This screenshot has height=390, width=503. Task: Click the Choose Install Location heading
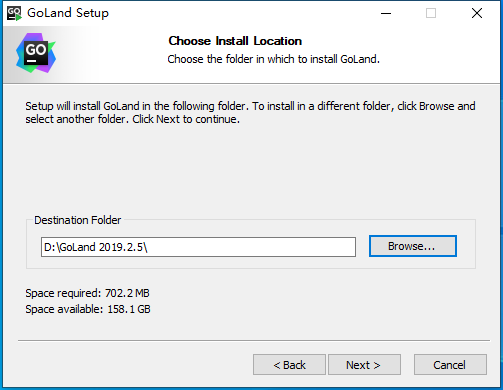(235, 41)
